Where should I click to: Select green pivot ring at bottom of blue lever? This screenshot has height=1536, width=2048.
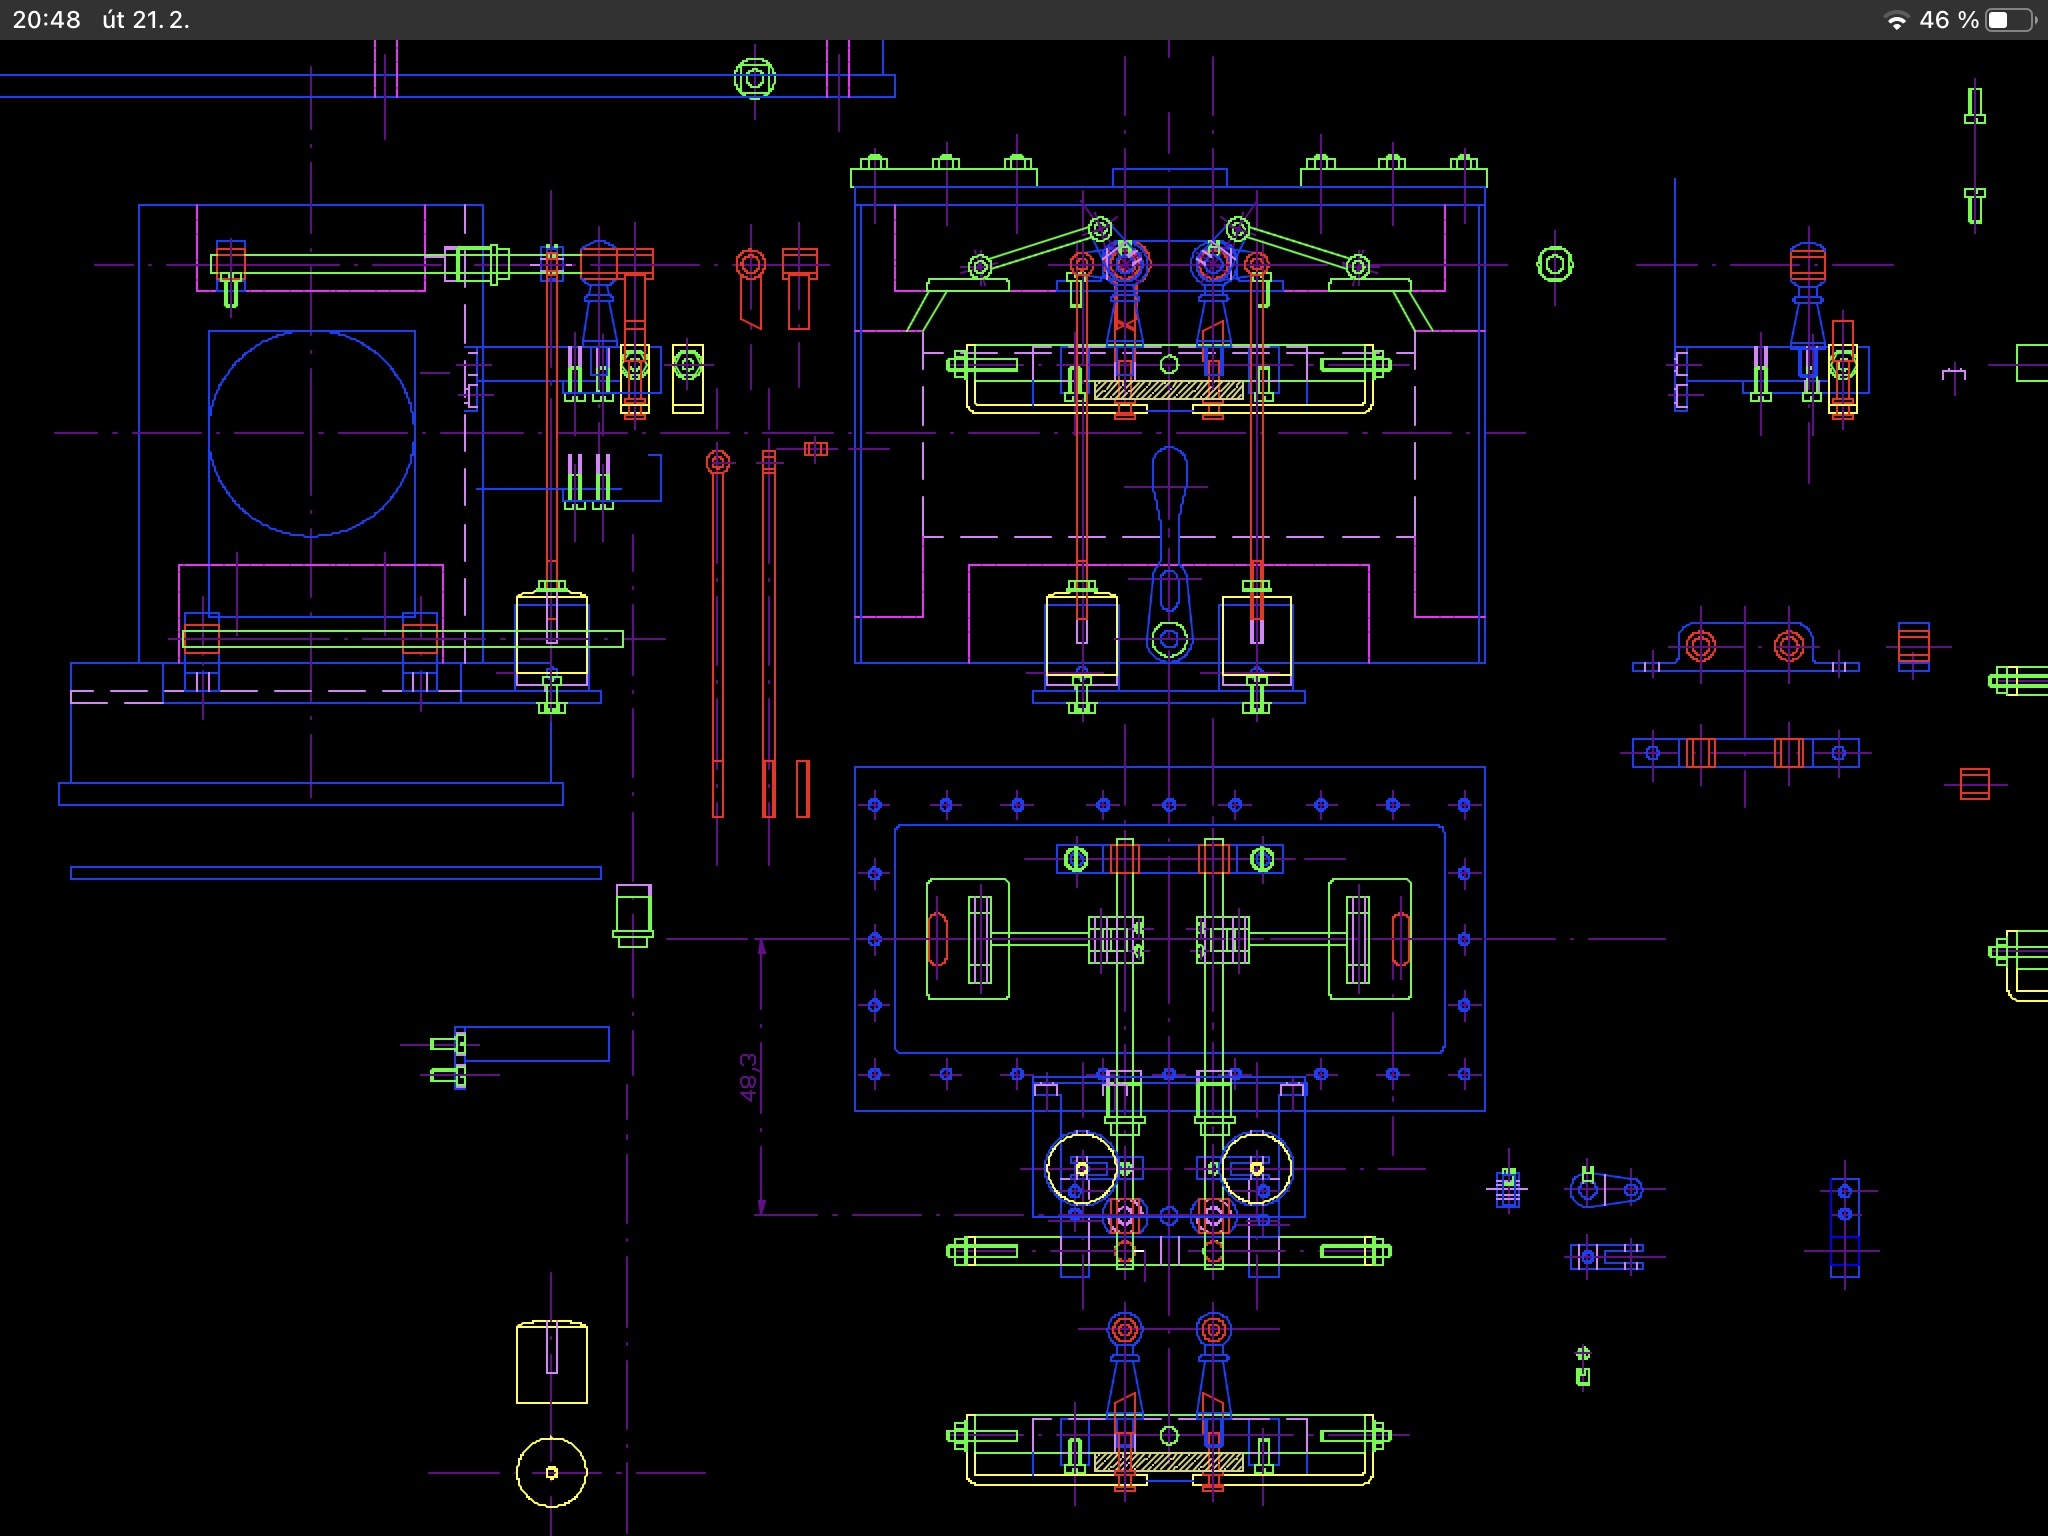coord(1169,639)
